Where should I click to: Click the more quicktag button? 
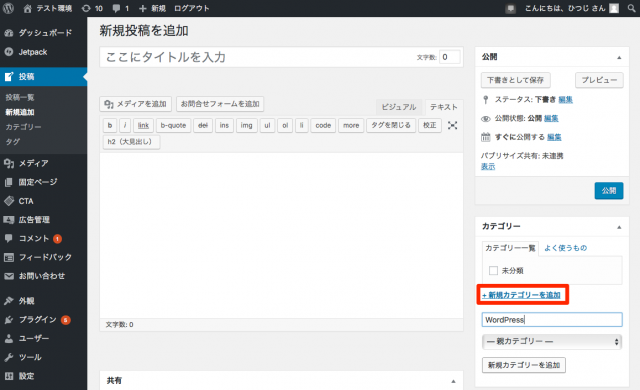(351, 125)
